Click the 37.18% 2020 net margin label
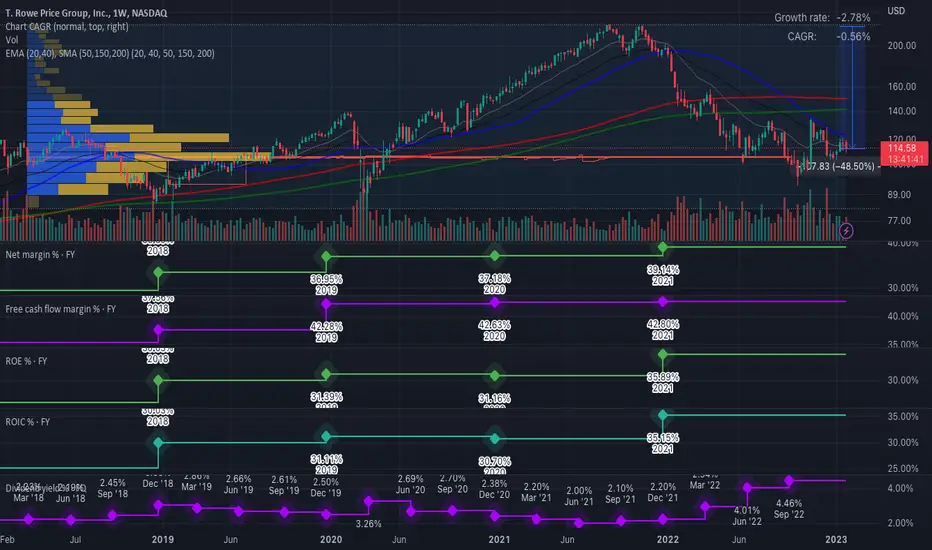 (x=495, y=284)
